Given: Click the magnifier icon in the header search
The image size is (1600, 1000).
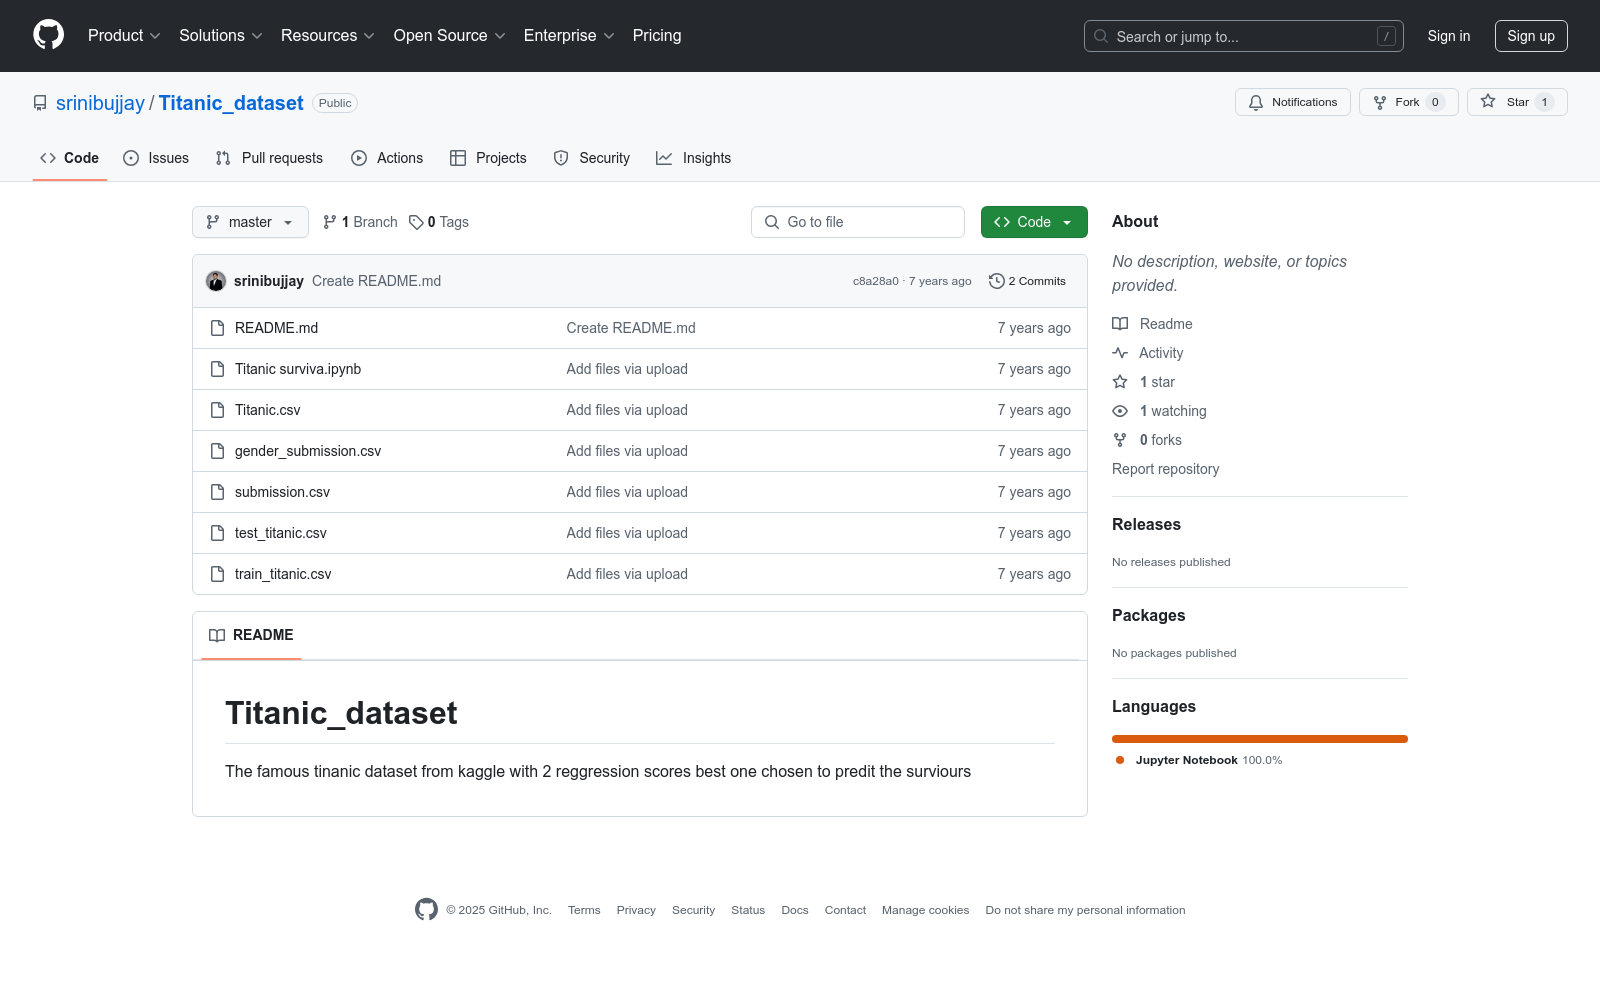Looking at the screenshot, I should point(1101,36).
